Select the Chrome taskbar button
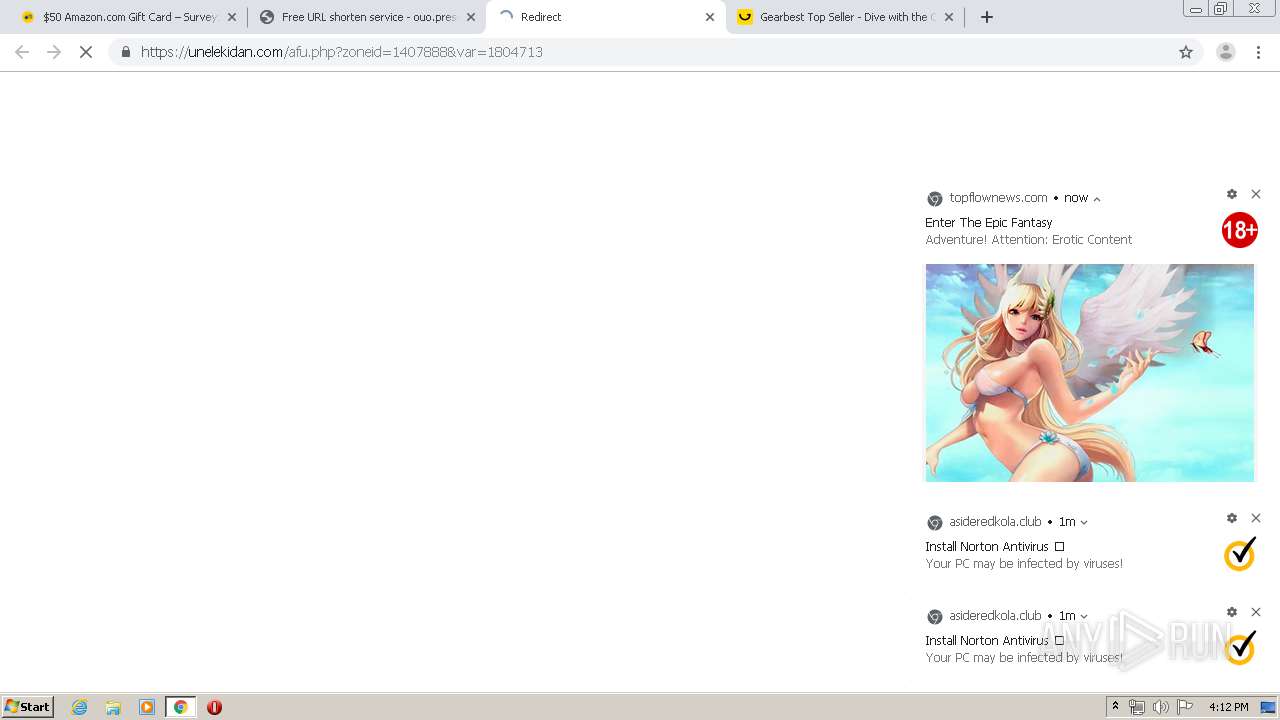 click(180, 707)
